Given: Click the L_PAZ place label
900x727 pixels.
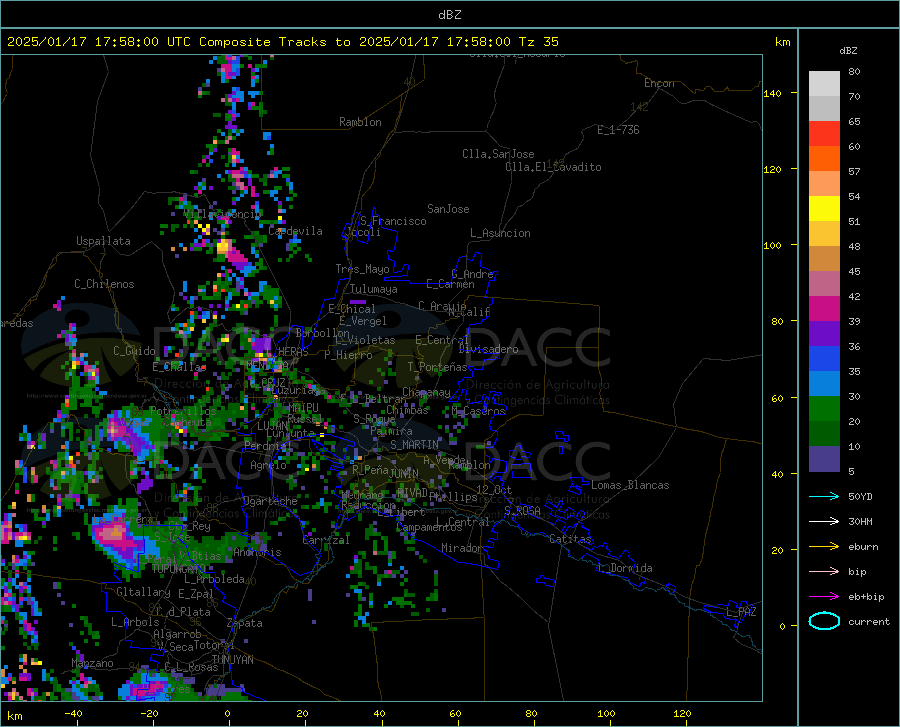Looking at the screenshot, I should click(741, 612).
